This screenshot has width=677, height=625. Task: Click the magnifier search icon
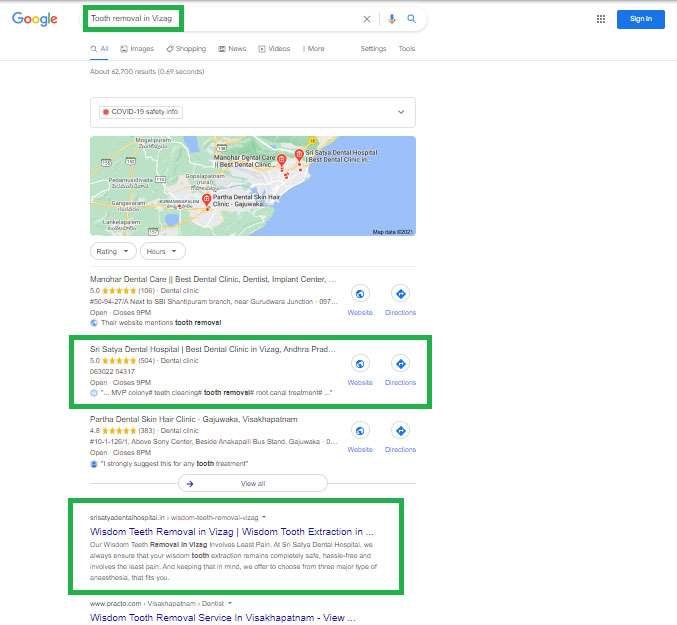click(411, 19)
